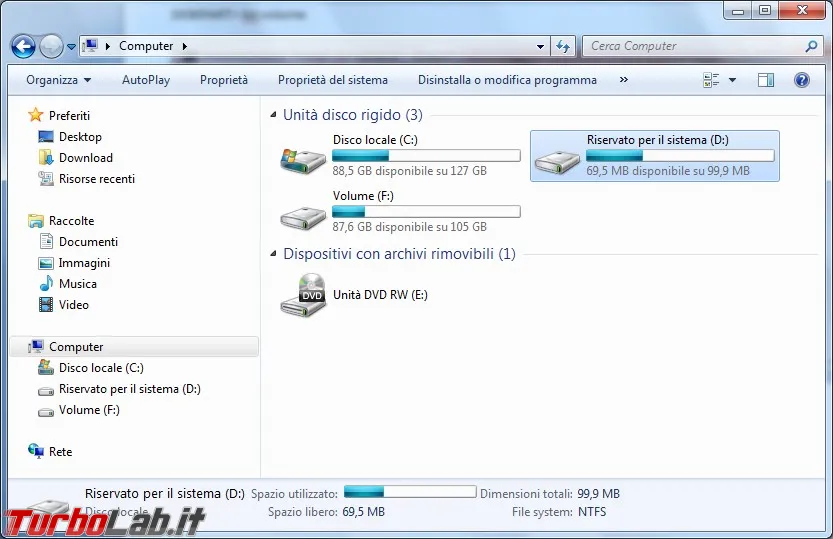833x539 pixels.
Task: Click the Unità disco rigido (3) header
Action: [353, 115]
